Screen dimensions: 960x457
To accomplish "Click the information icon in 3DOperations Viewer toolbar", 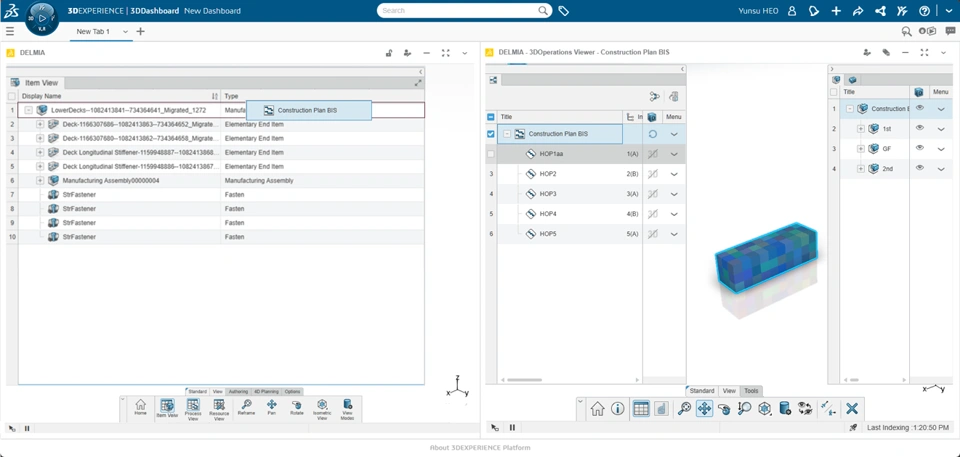I will 618,409.
